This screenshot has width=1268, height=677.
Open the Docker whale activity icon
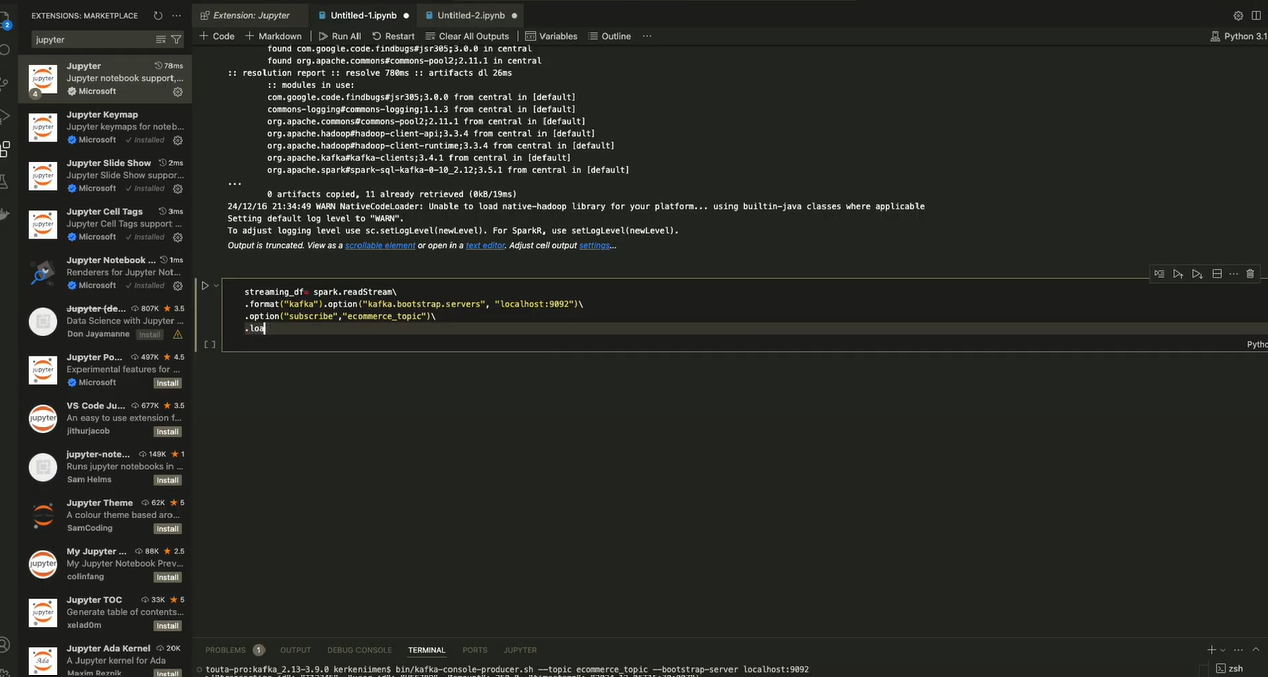pyautogui.click(x=5, y=214)
